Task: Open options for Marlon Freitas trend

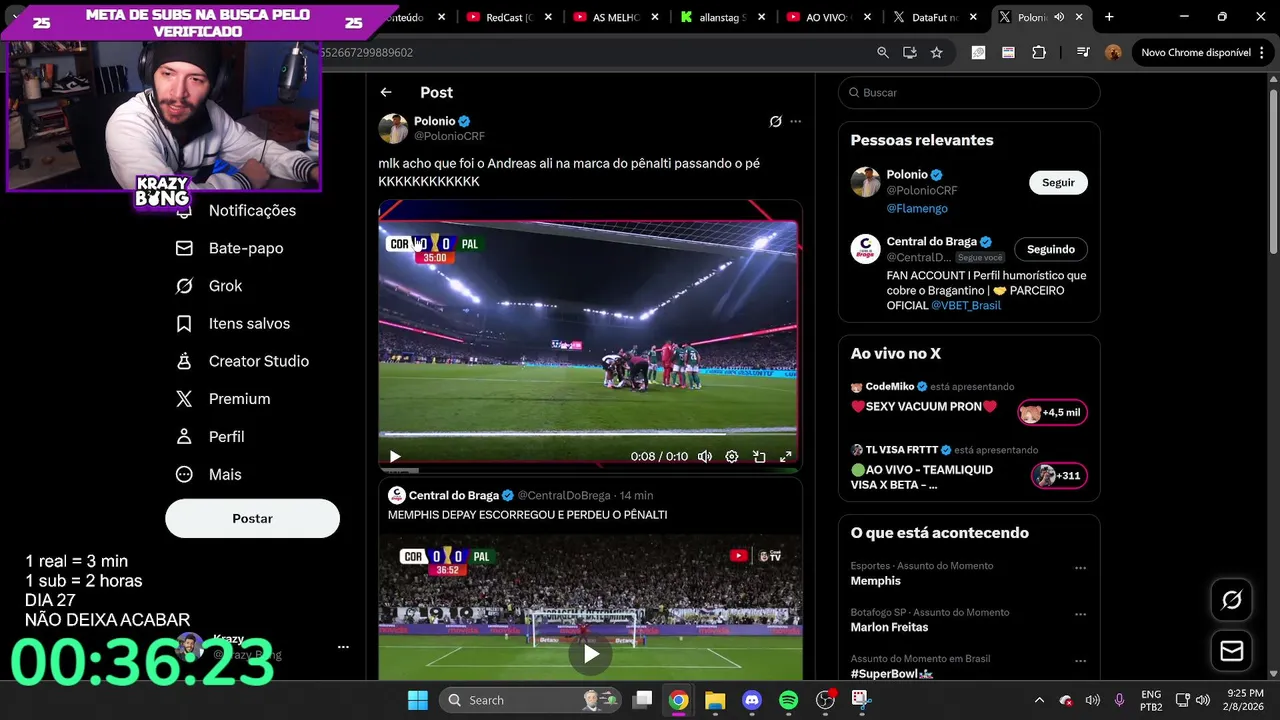Action: click(x=1080, y=614)
